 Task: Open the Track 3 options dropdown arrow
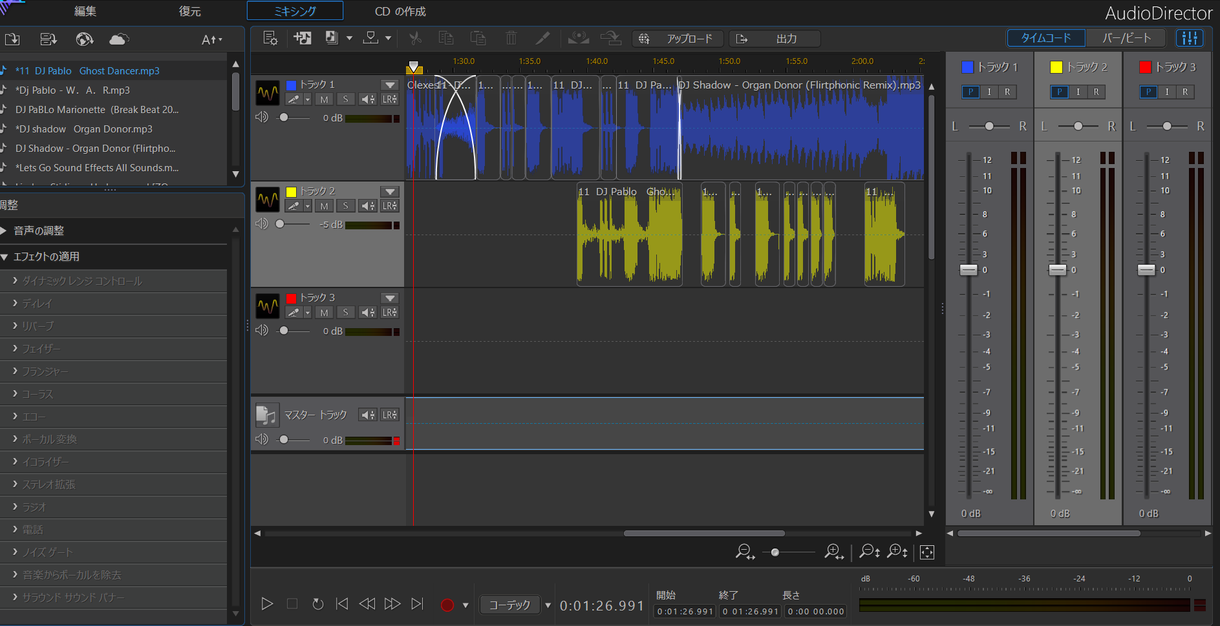[390, 298]
